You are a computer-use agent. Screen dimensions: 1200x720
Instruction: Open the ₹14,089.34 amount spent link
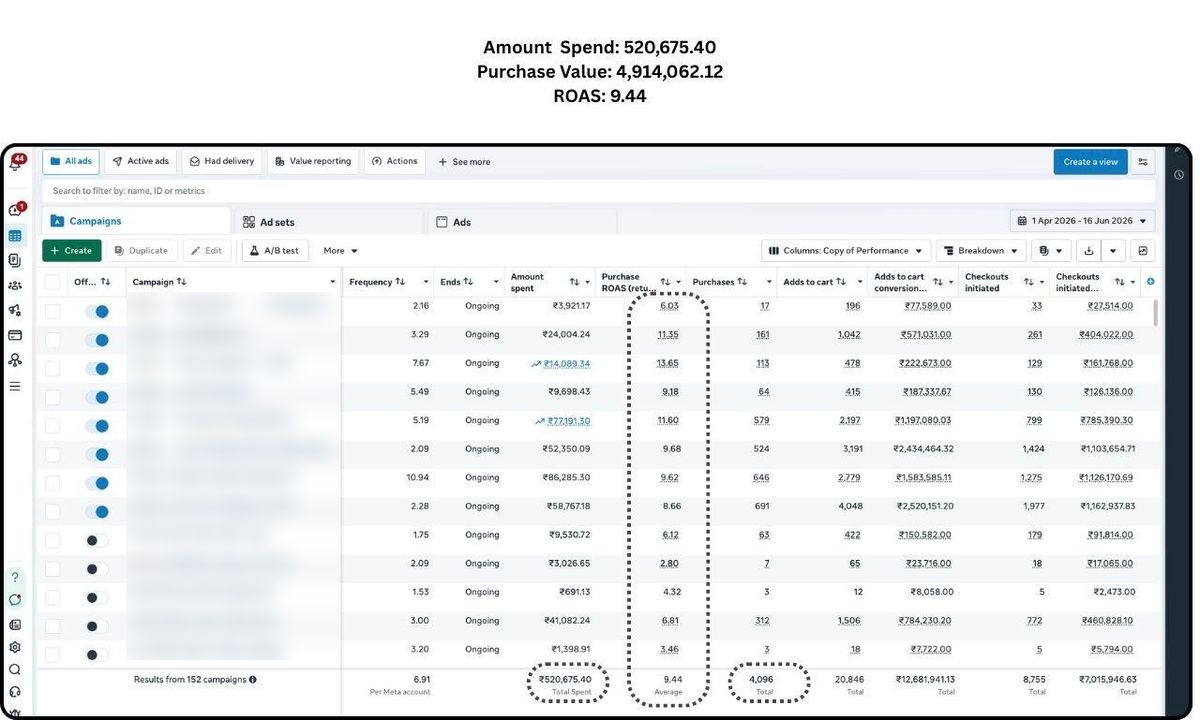click(x=567, y=364)
